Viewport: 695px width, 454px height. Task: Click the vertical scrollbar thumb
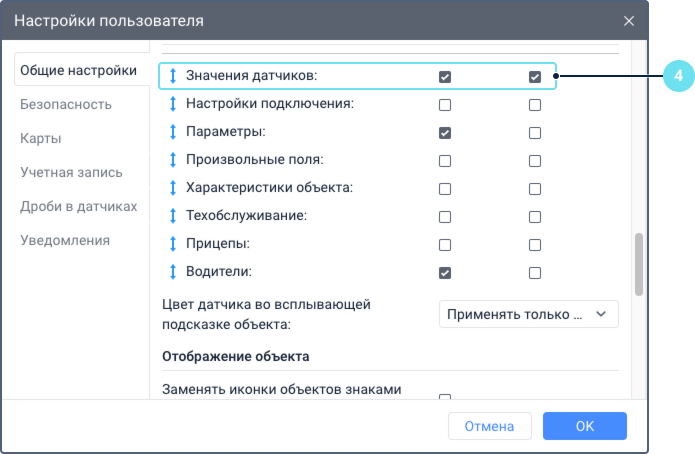pos(639,265)
